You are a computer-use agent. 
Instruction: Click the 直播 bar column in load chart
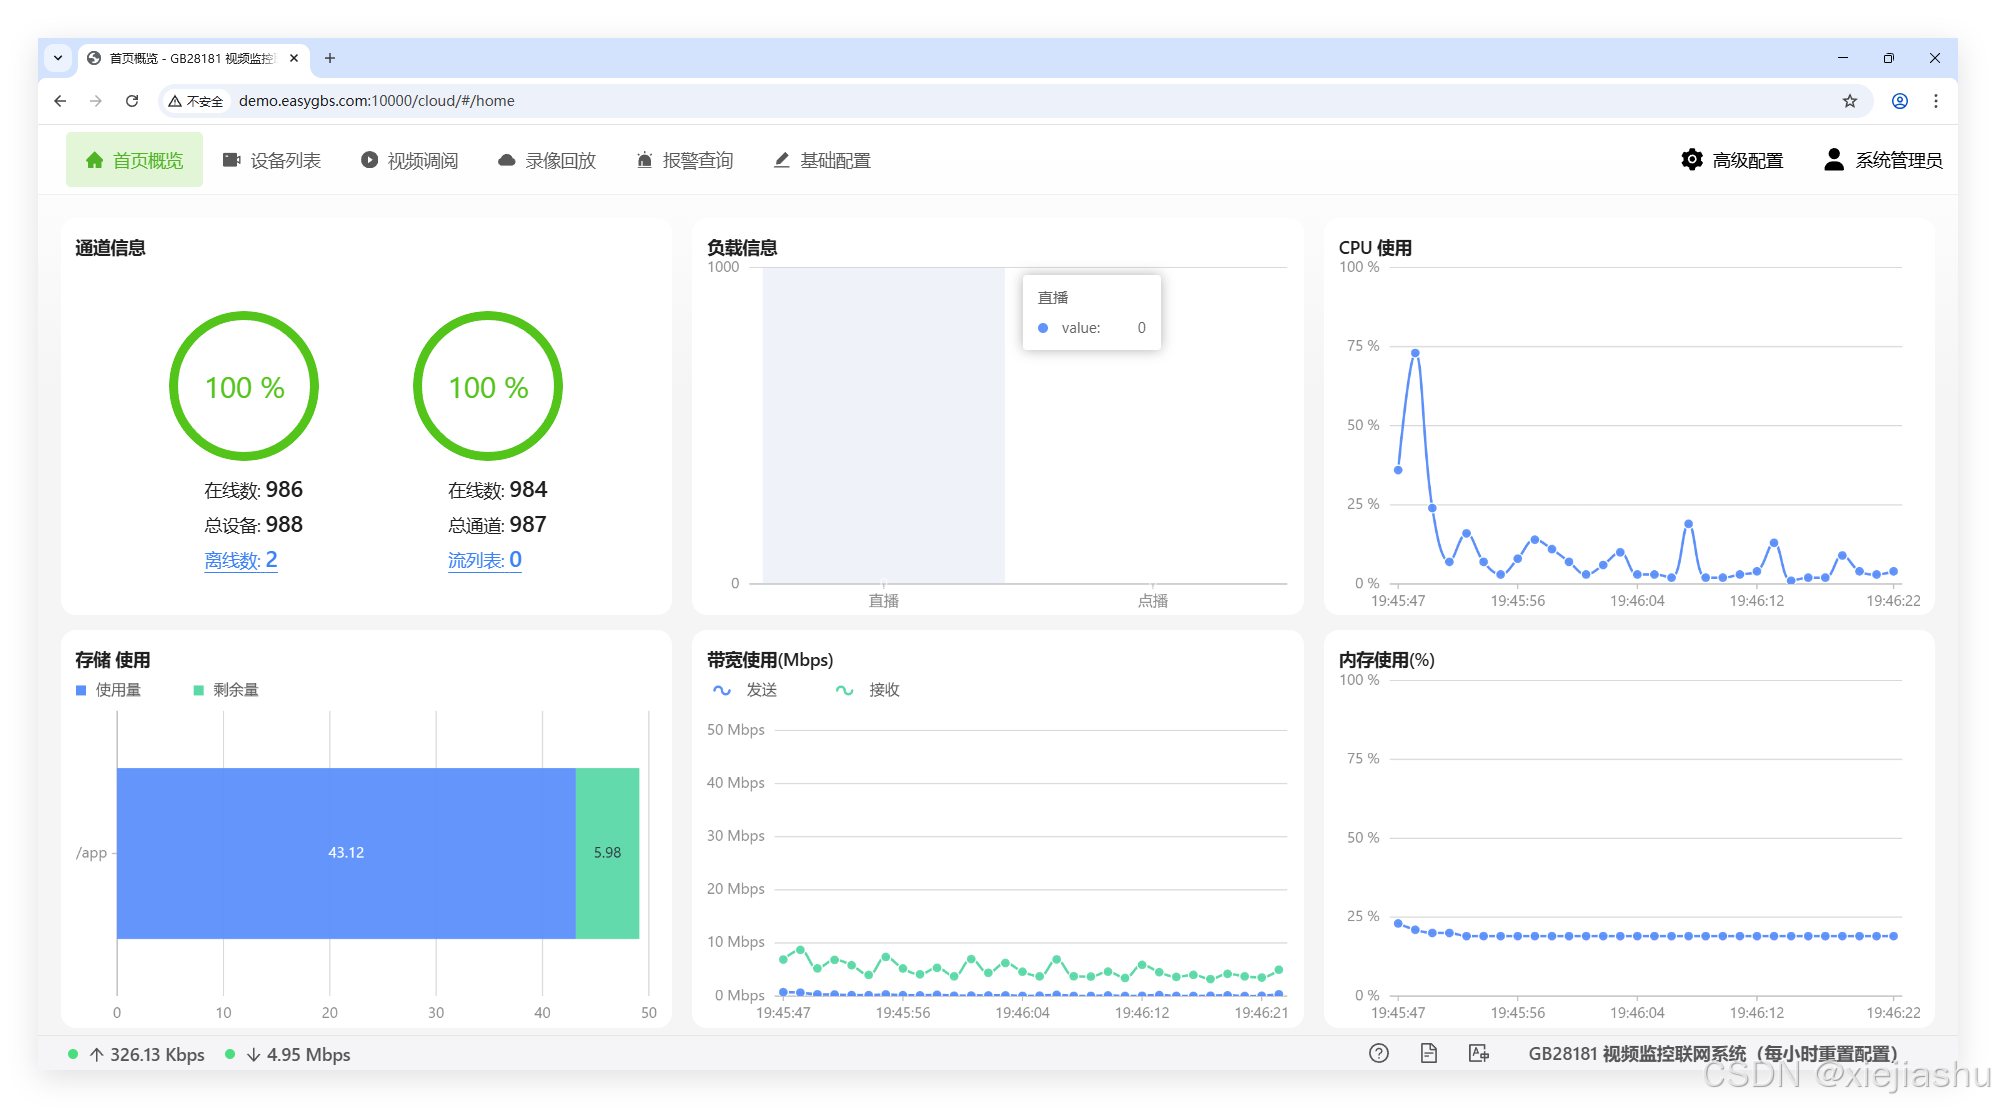click(x=883, y=425)
